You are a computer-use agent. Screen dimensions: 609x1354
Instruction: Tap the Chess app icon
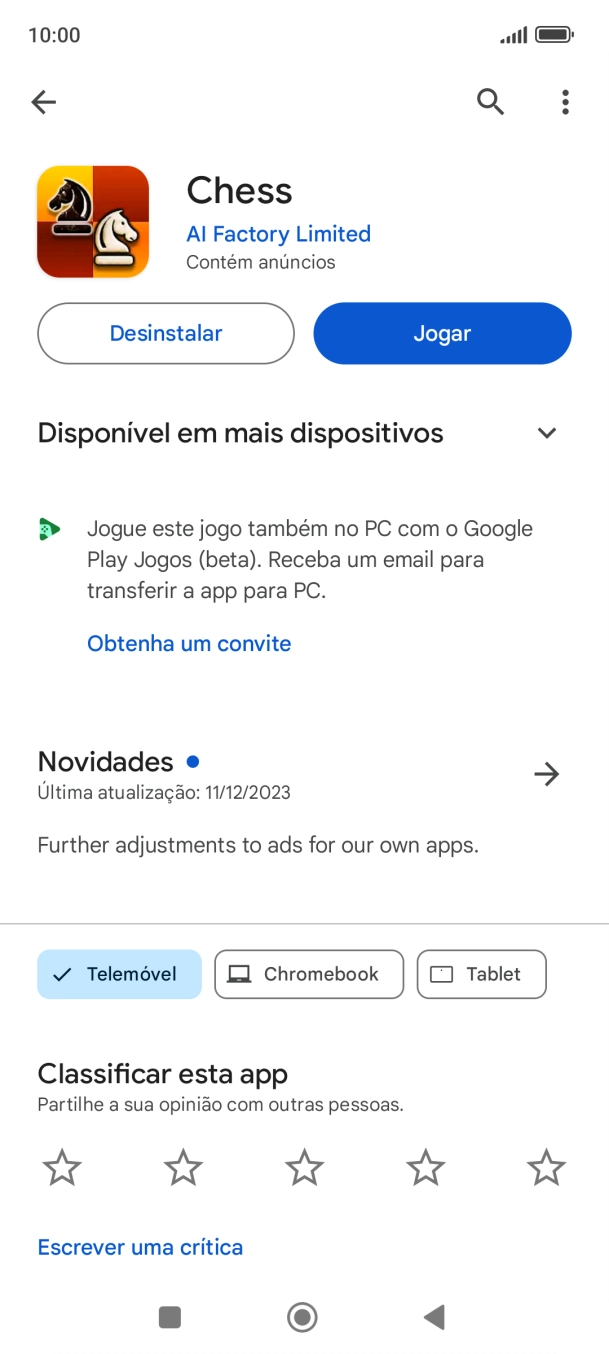[x=92, y=220]
